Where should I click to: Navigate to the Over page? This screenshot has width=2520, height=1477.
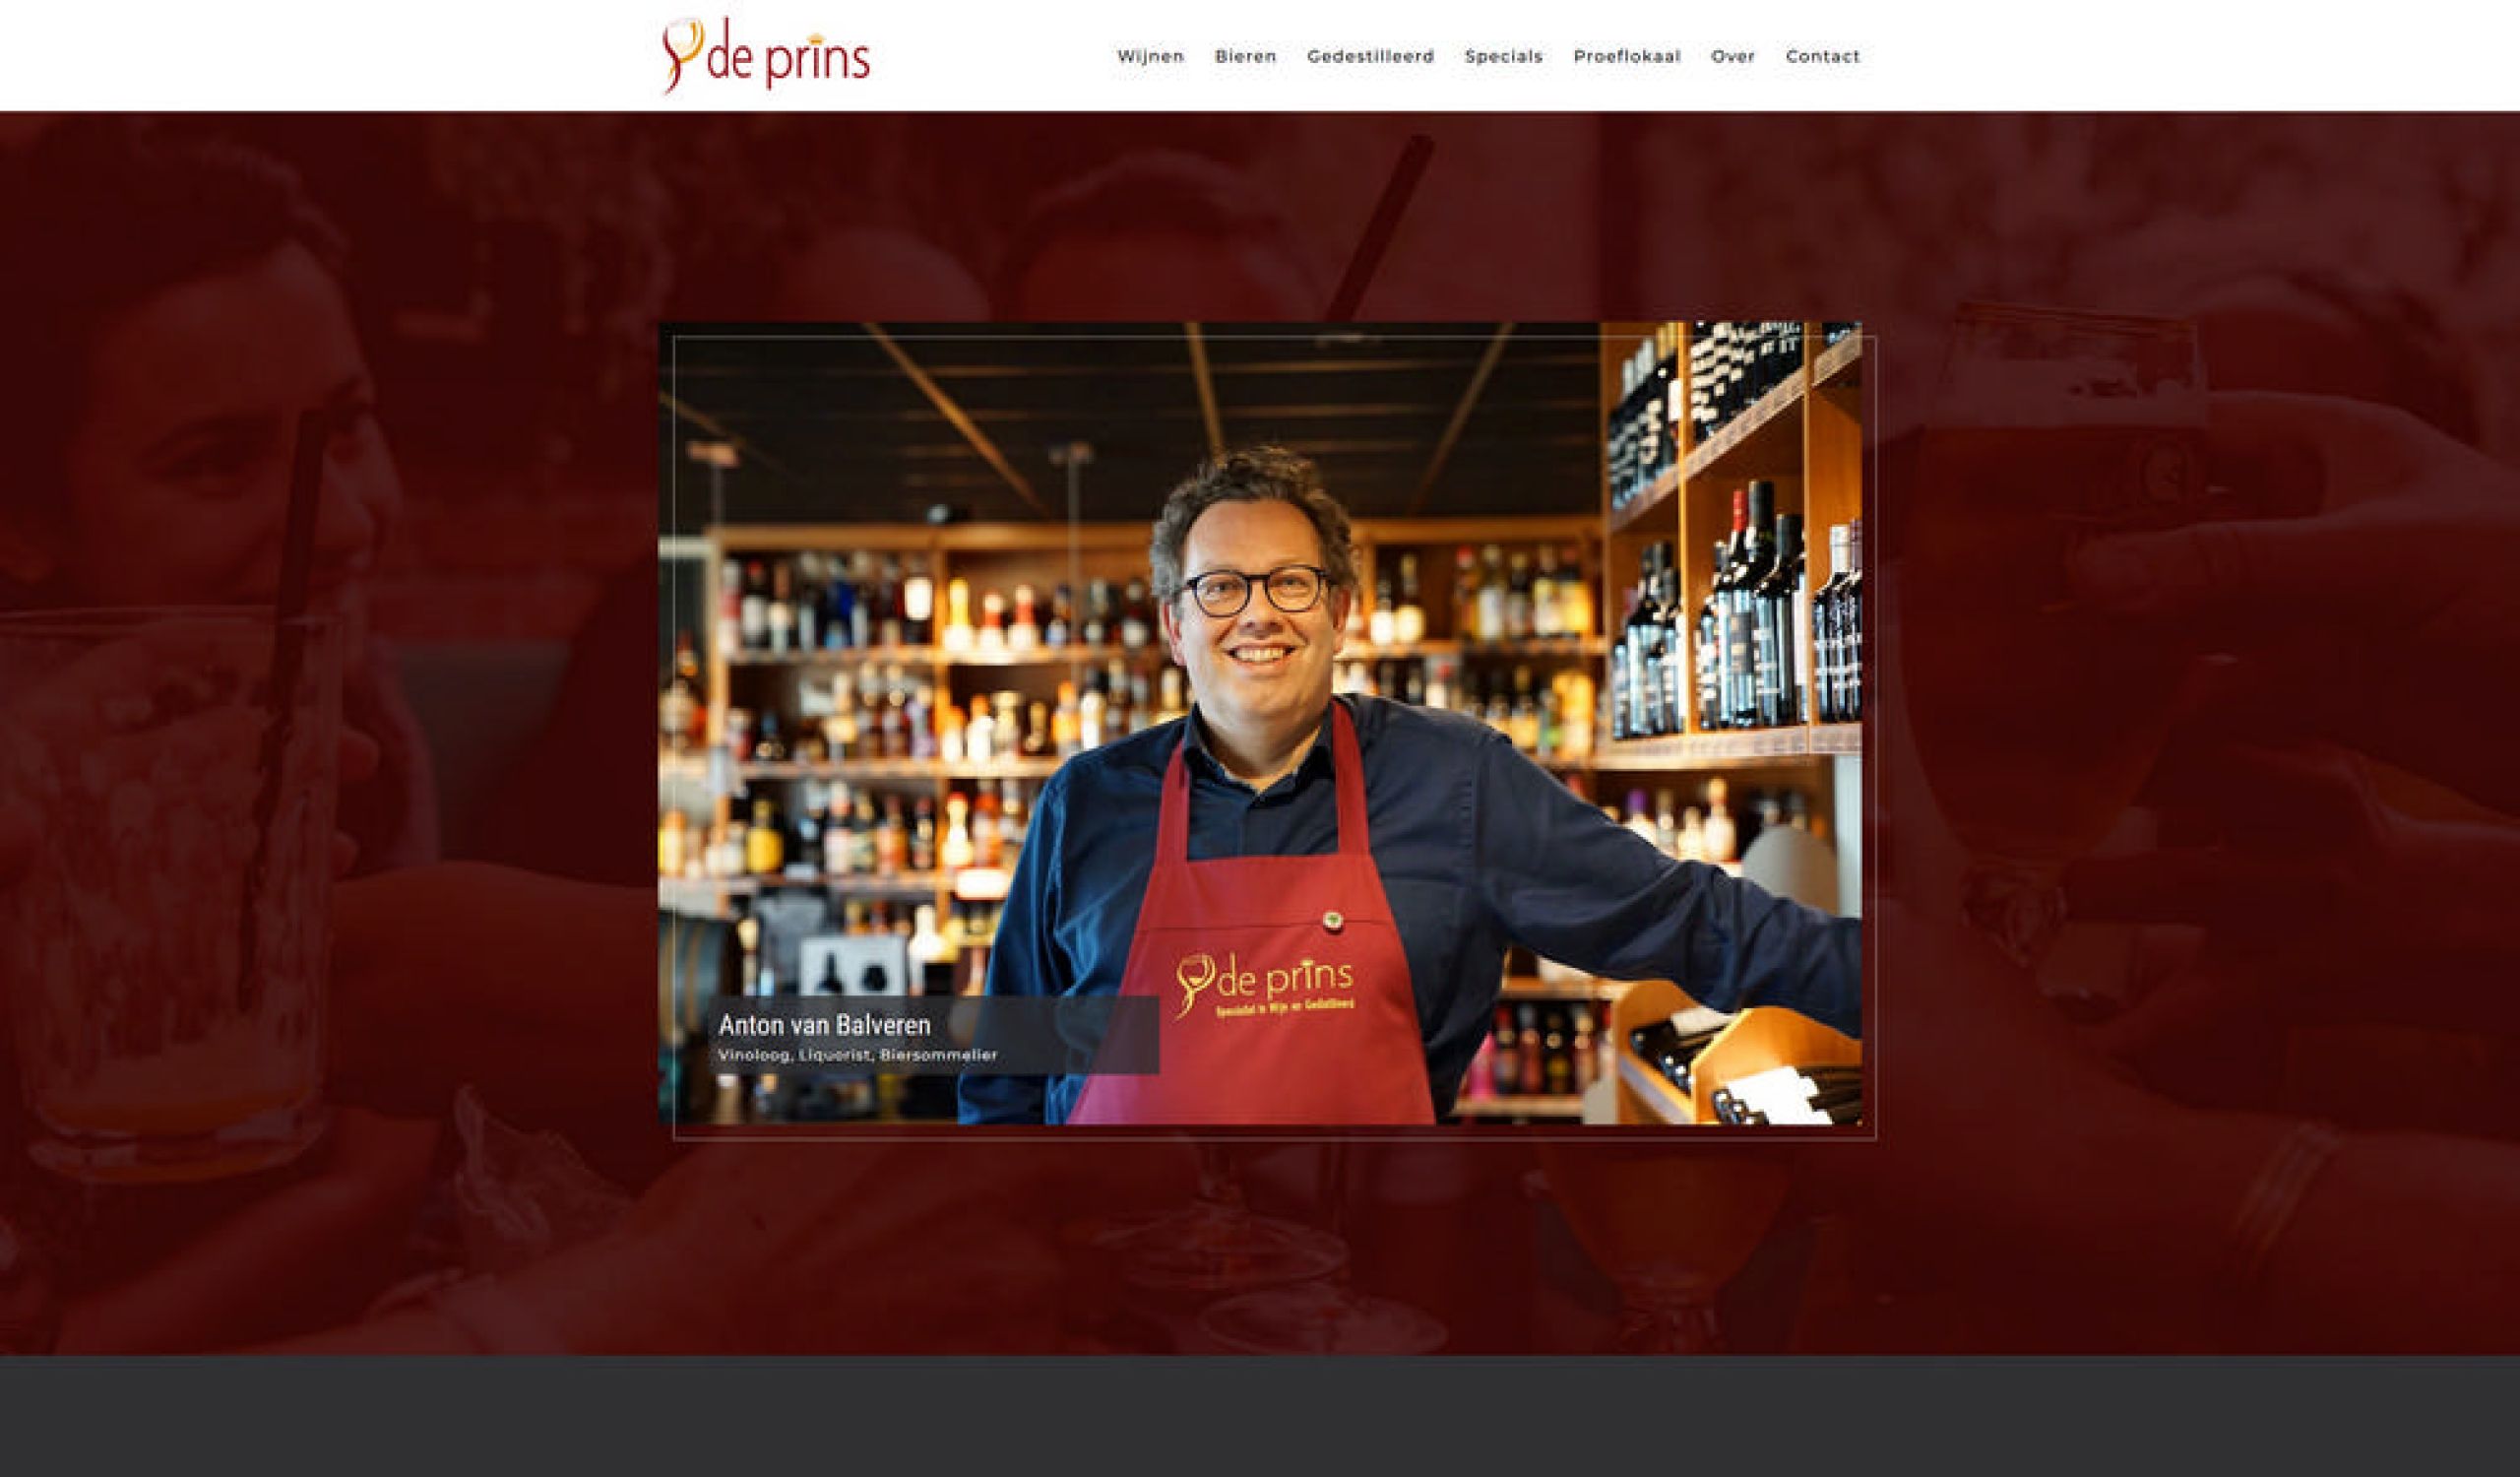[1732, 56]
